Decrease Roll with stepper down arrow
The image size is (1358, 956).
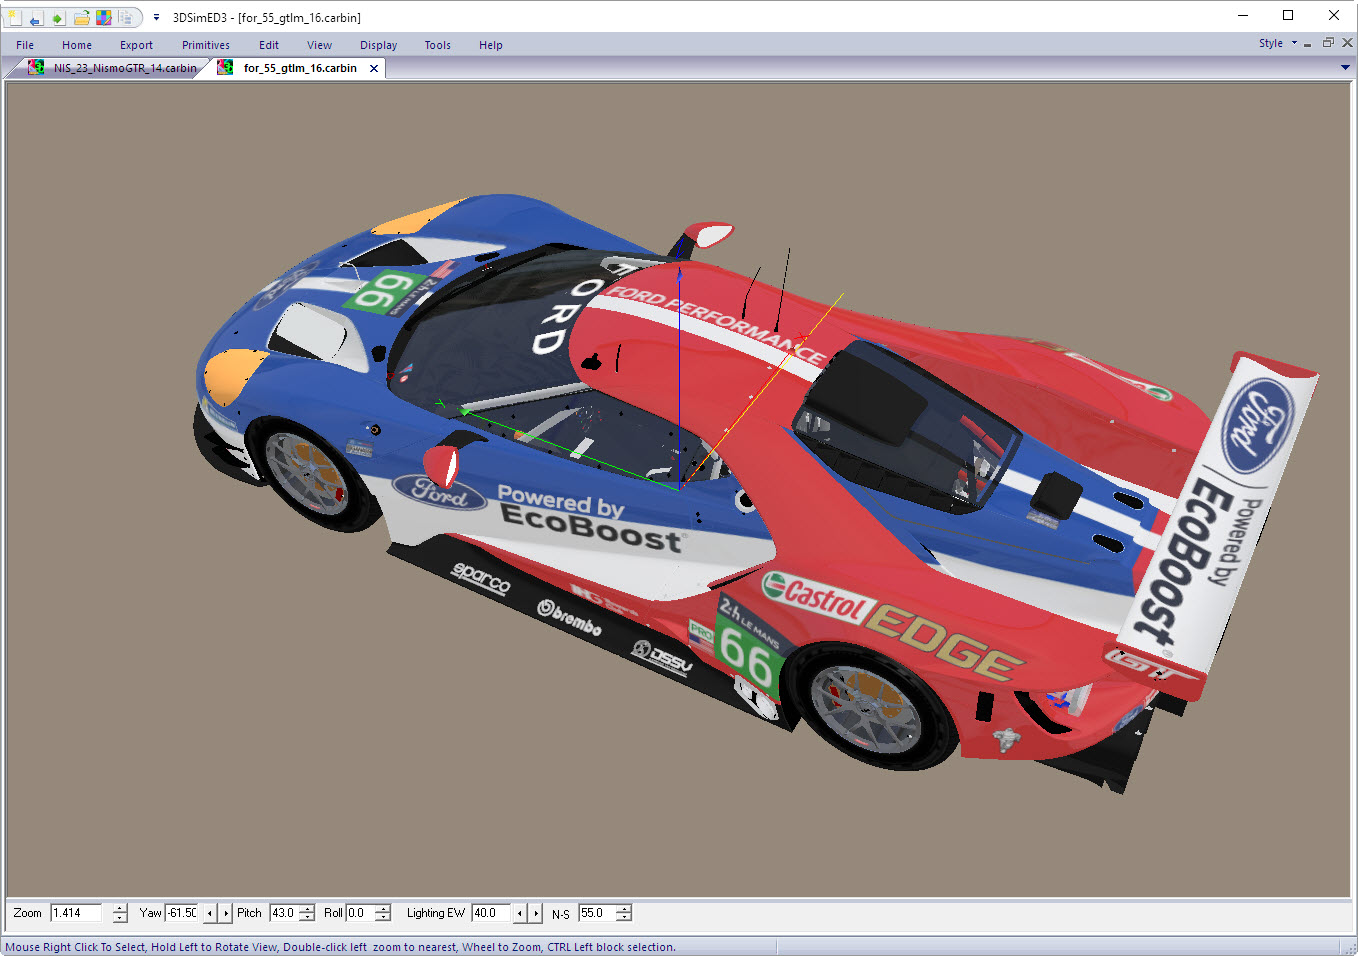click(383, 918)
